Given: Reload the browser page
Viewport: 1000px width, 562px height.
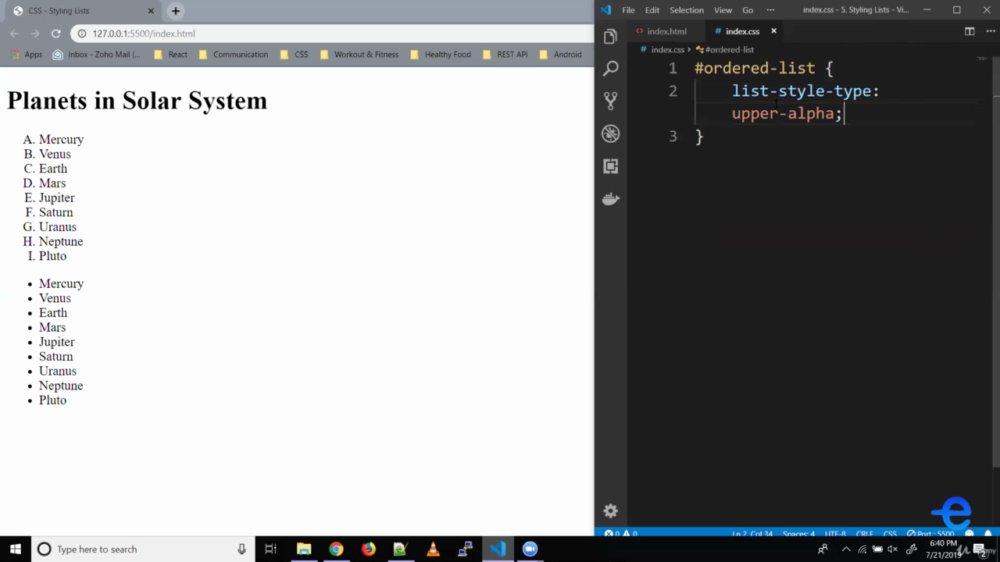Looking at the screenshot, I should tap(56, 33).
